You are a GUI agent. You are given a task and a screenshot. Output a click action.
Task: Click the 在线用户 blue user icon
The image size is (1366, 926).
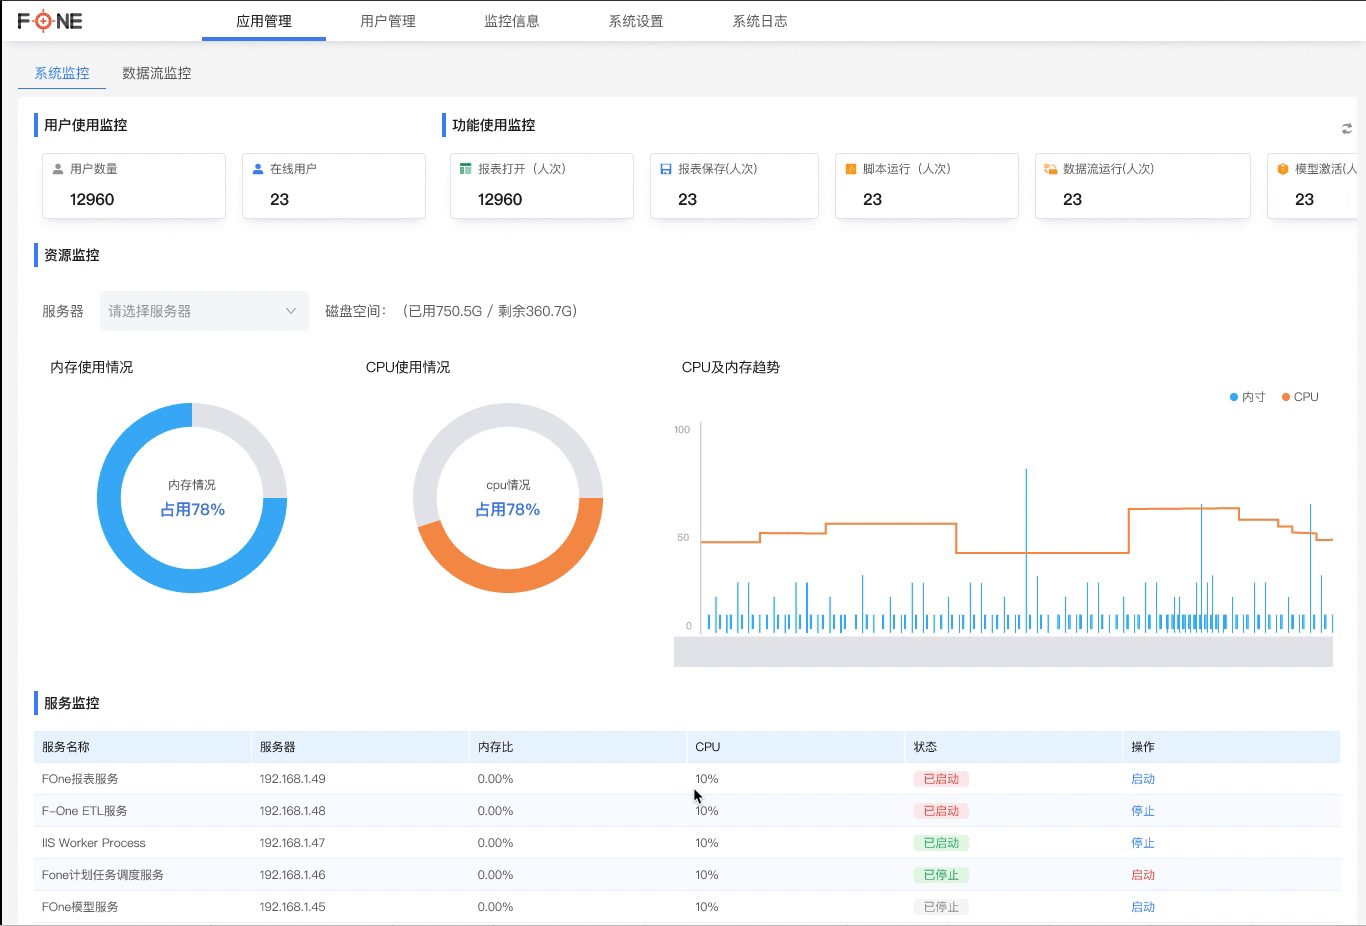(258, 169)
